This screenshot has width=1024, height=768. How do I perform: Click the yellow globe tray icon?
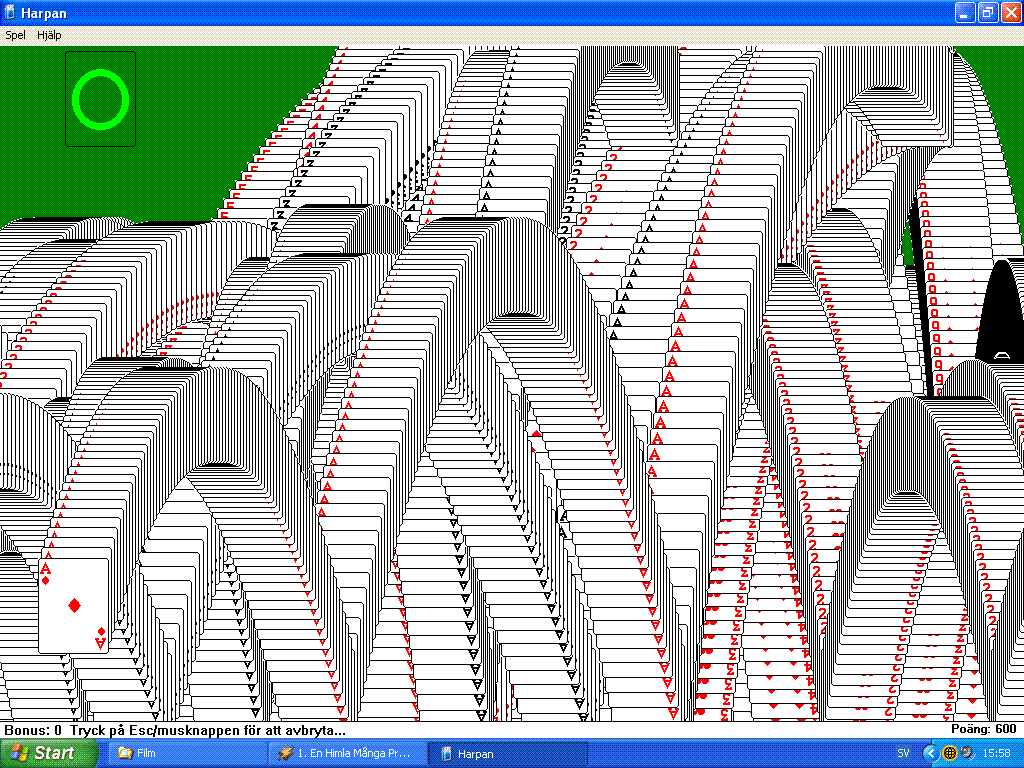[950, 753]
